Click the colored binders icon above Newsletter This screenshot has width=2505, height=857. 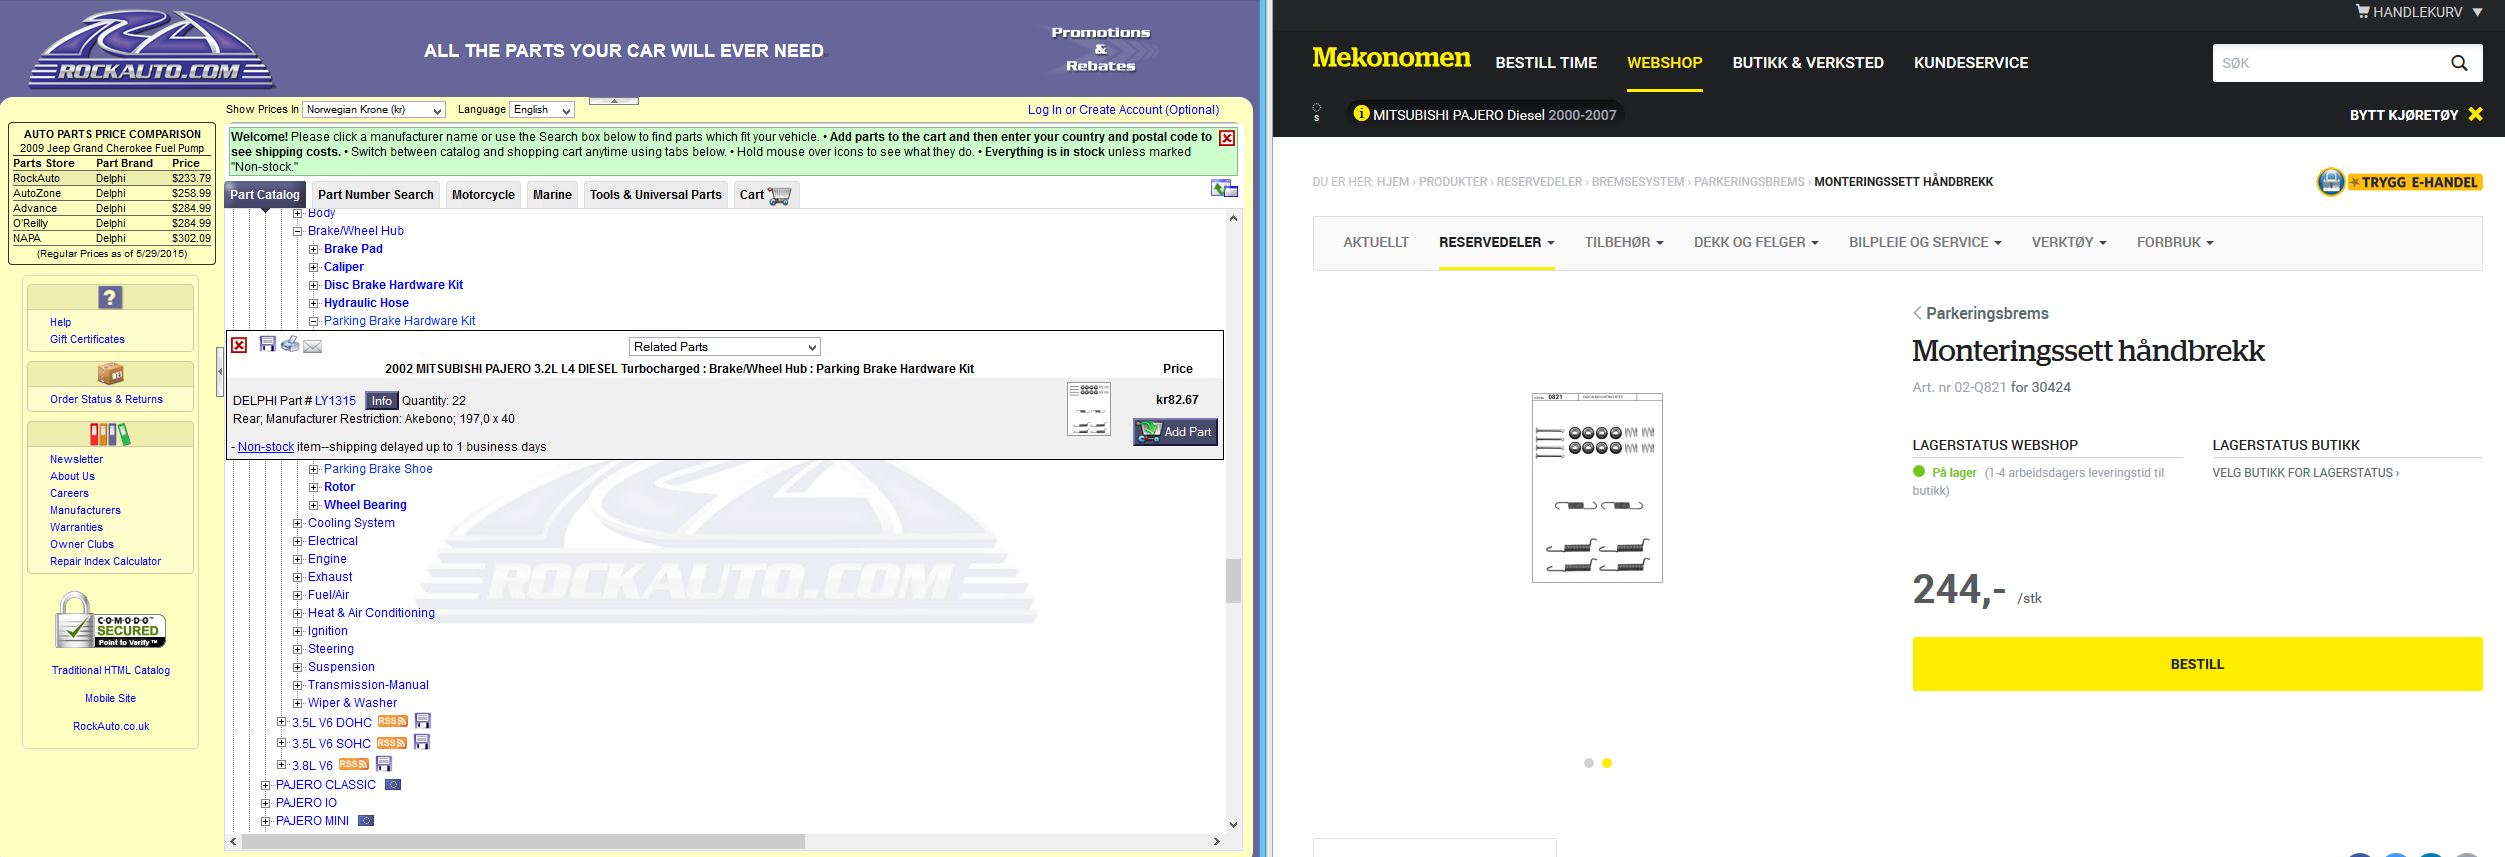(x=110, y=434)
